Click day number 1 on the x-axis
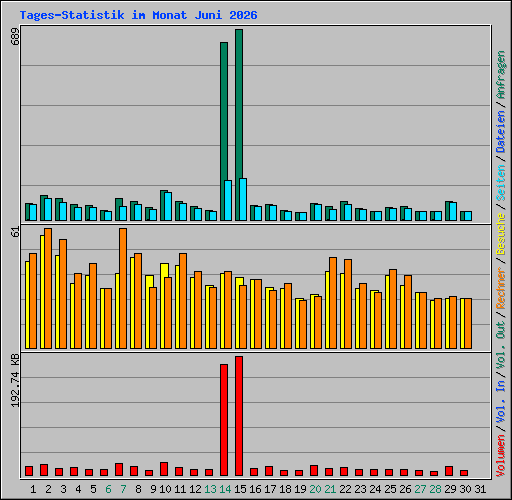 point(33,489)
